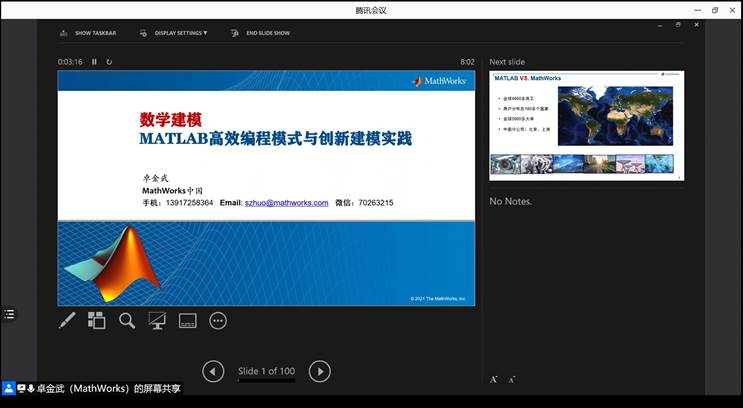Screen dimensions: 743x408
Task: Advance to the next slide arrow
Action: coord(319,372)
